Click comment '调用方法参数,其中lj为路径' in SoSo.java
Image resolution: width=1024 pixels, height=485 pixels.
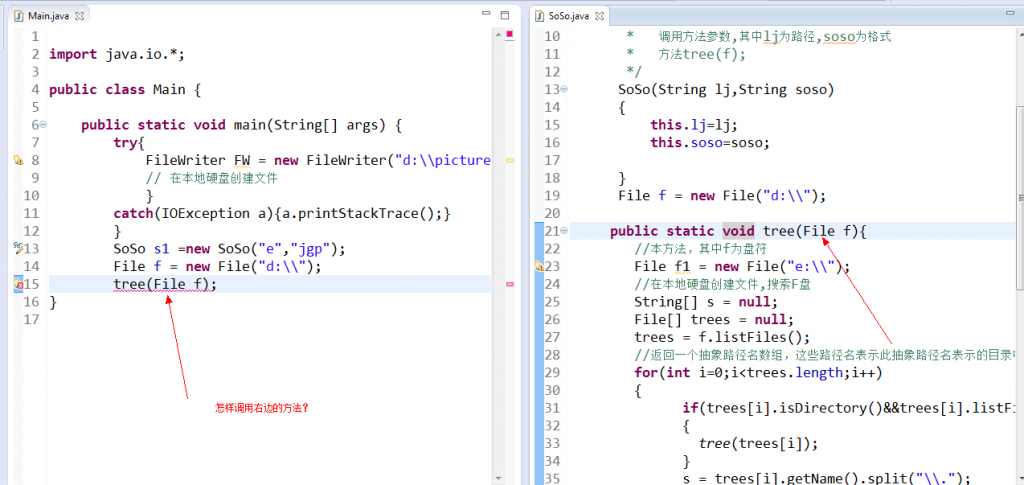point(775,37)
